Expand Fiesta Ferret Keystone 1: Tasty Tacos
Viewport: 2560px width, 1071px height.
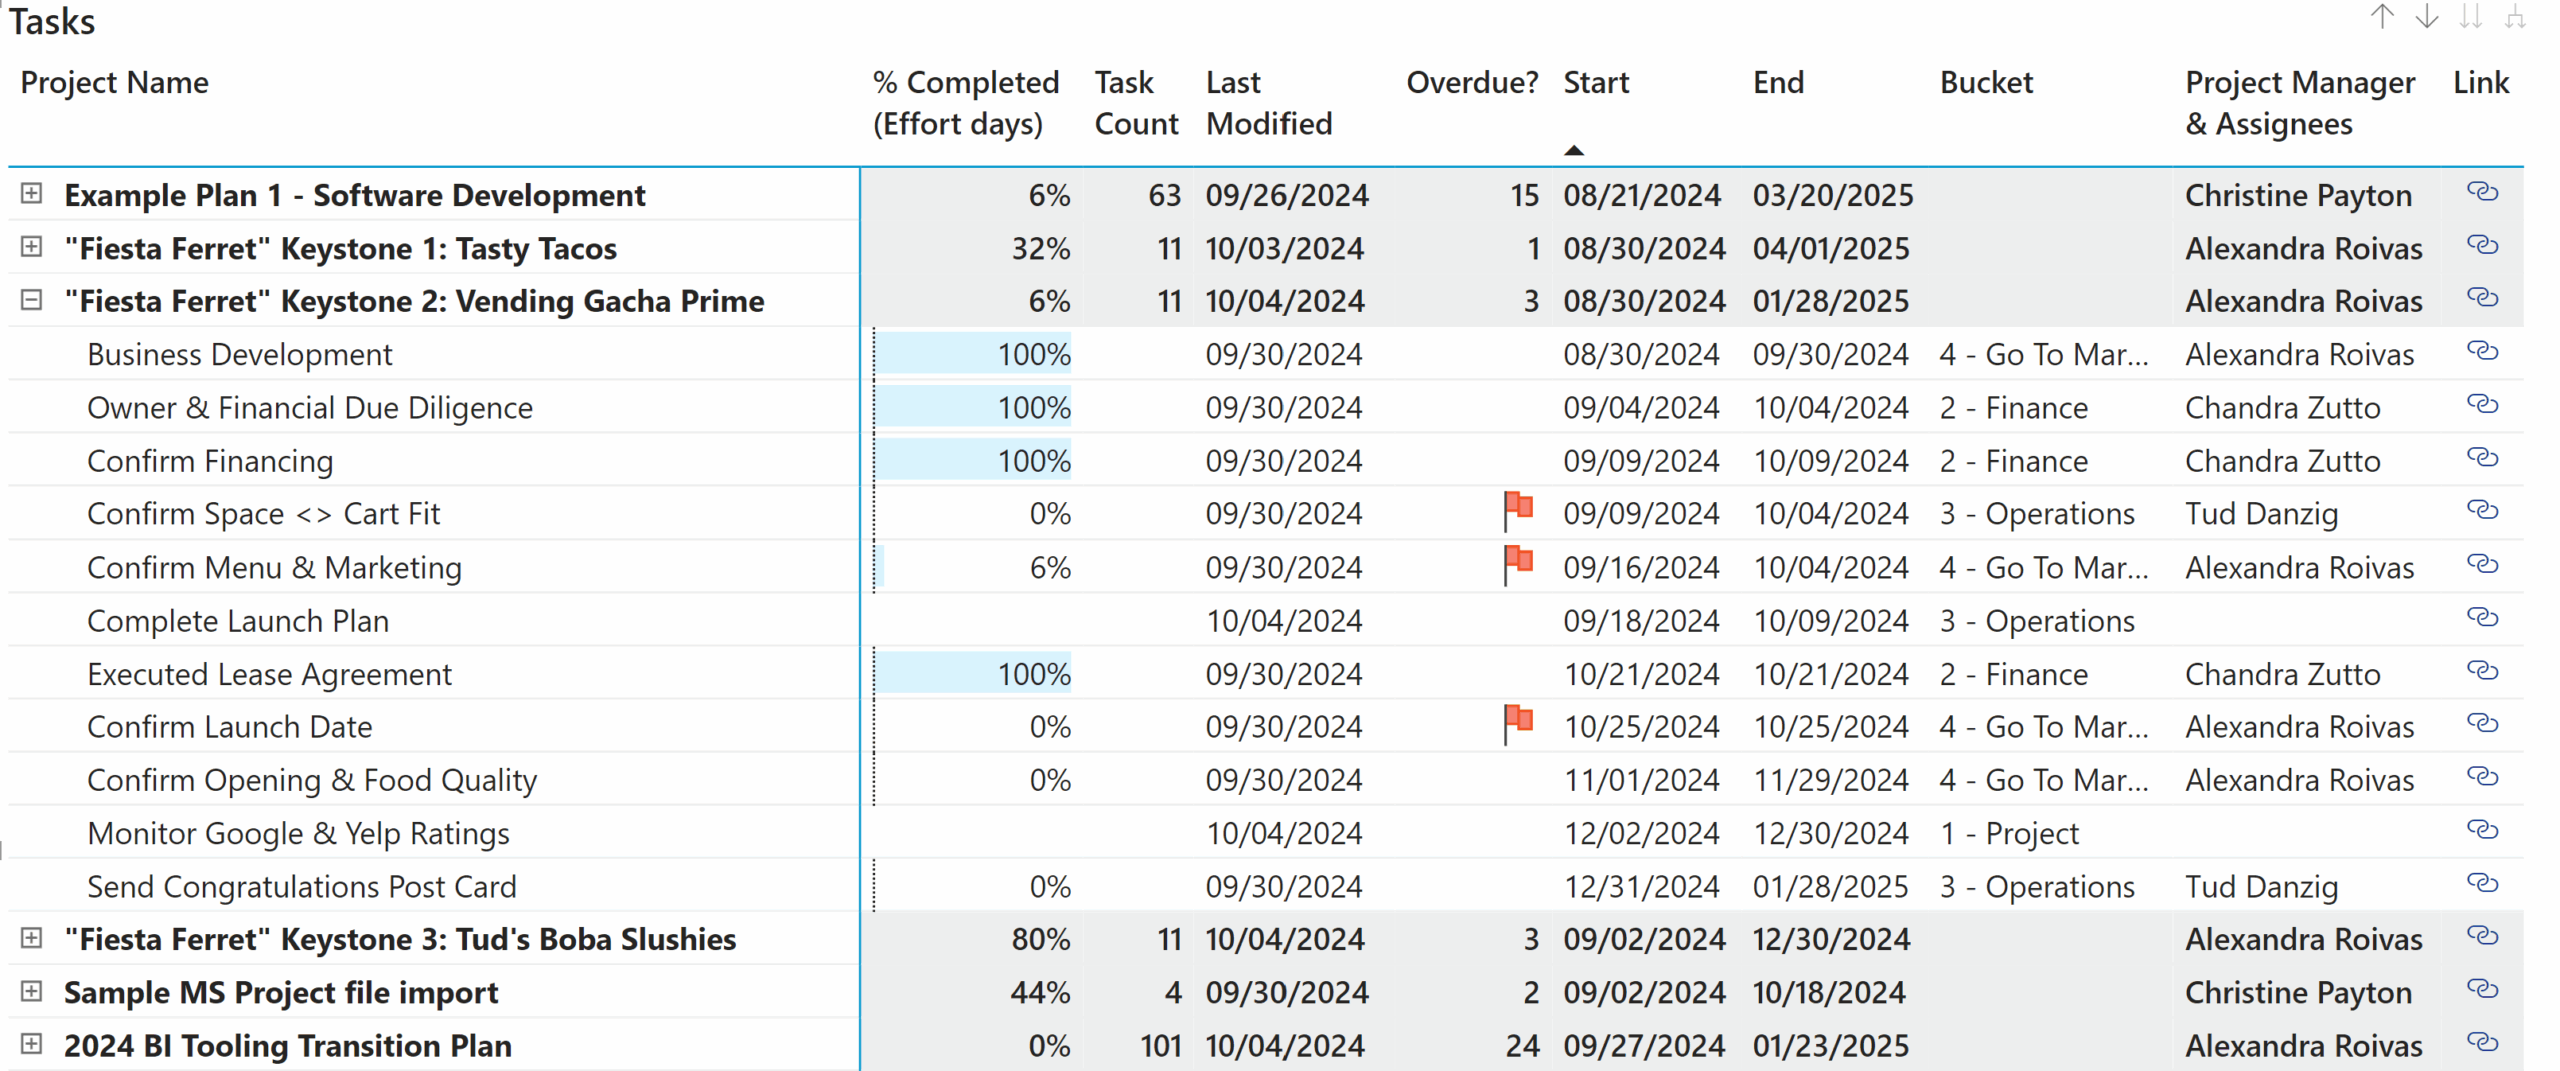click(x=31, y=247)
